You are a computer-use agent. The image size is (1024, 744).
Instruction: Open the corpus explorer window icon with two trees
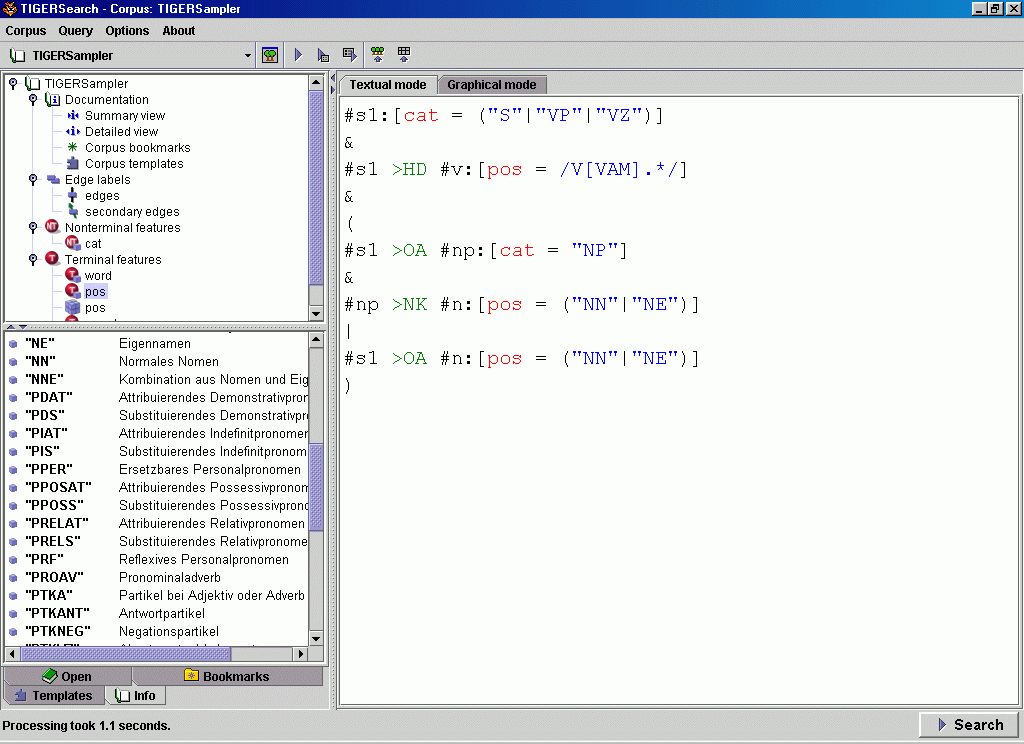point(270,55)
